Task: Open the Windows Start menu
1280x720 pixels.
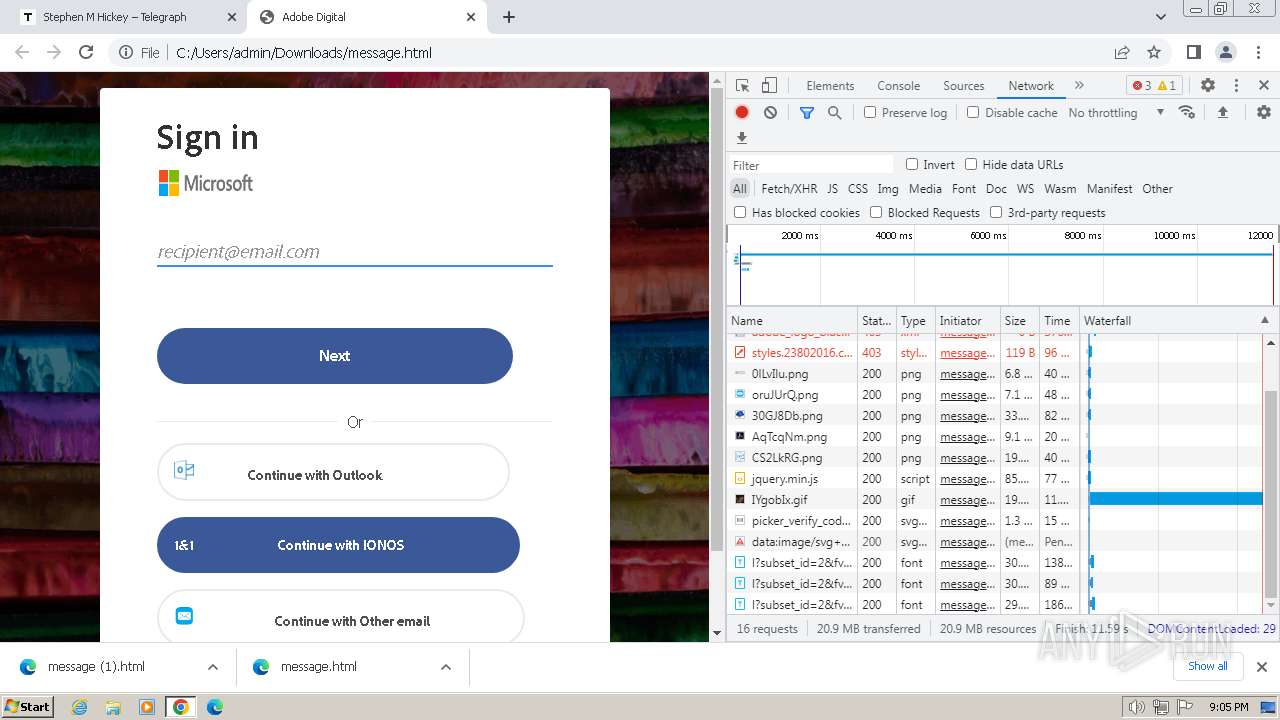Action: pyautogui.click(x=28, y=707)
